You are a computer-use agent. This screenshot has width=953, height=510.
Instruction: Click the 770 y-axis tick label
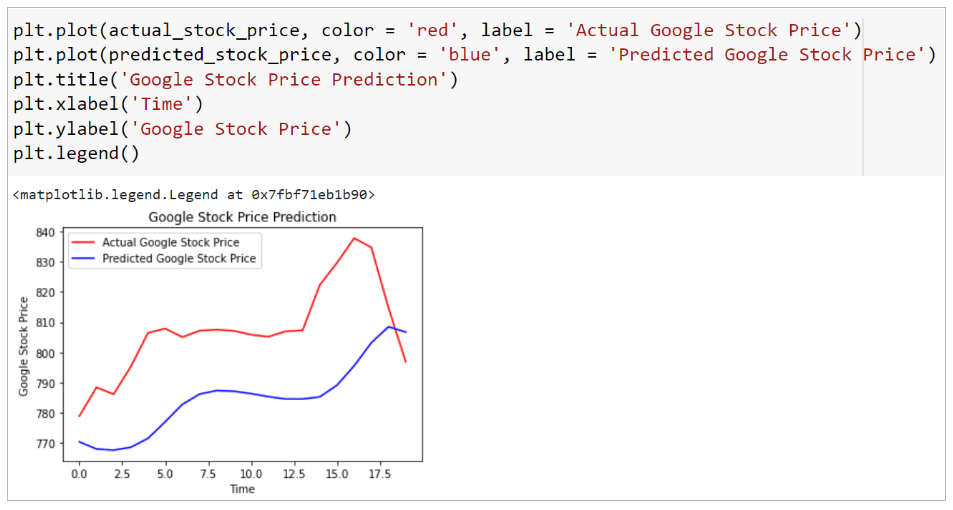tap(46, 444)
